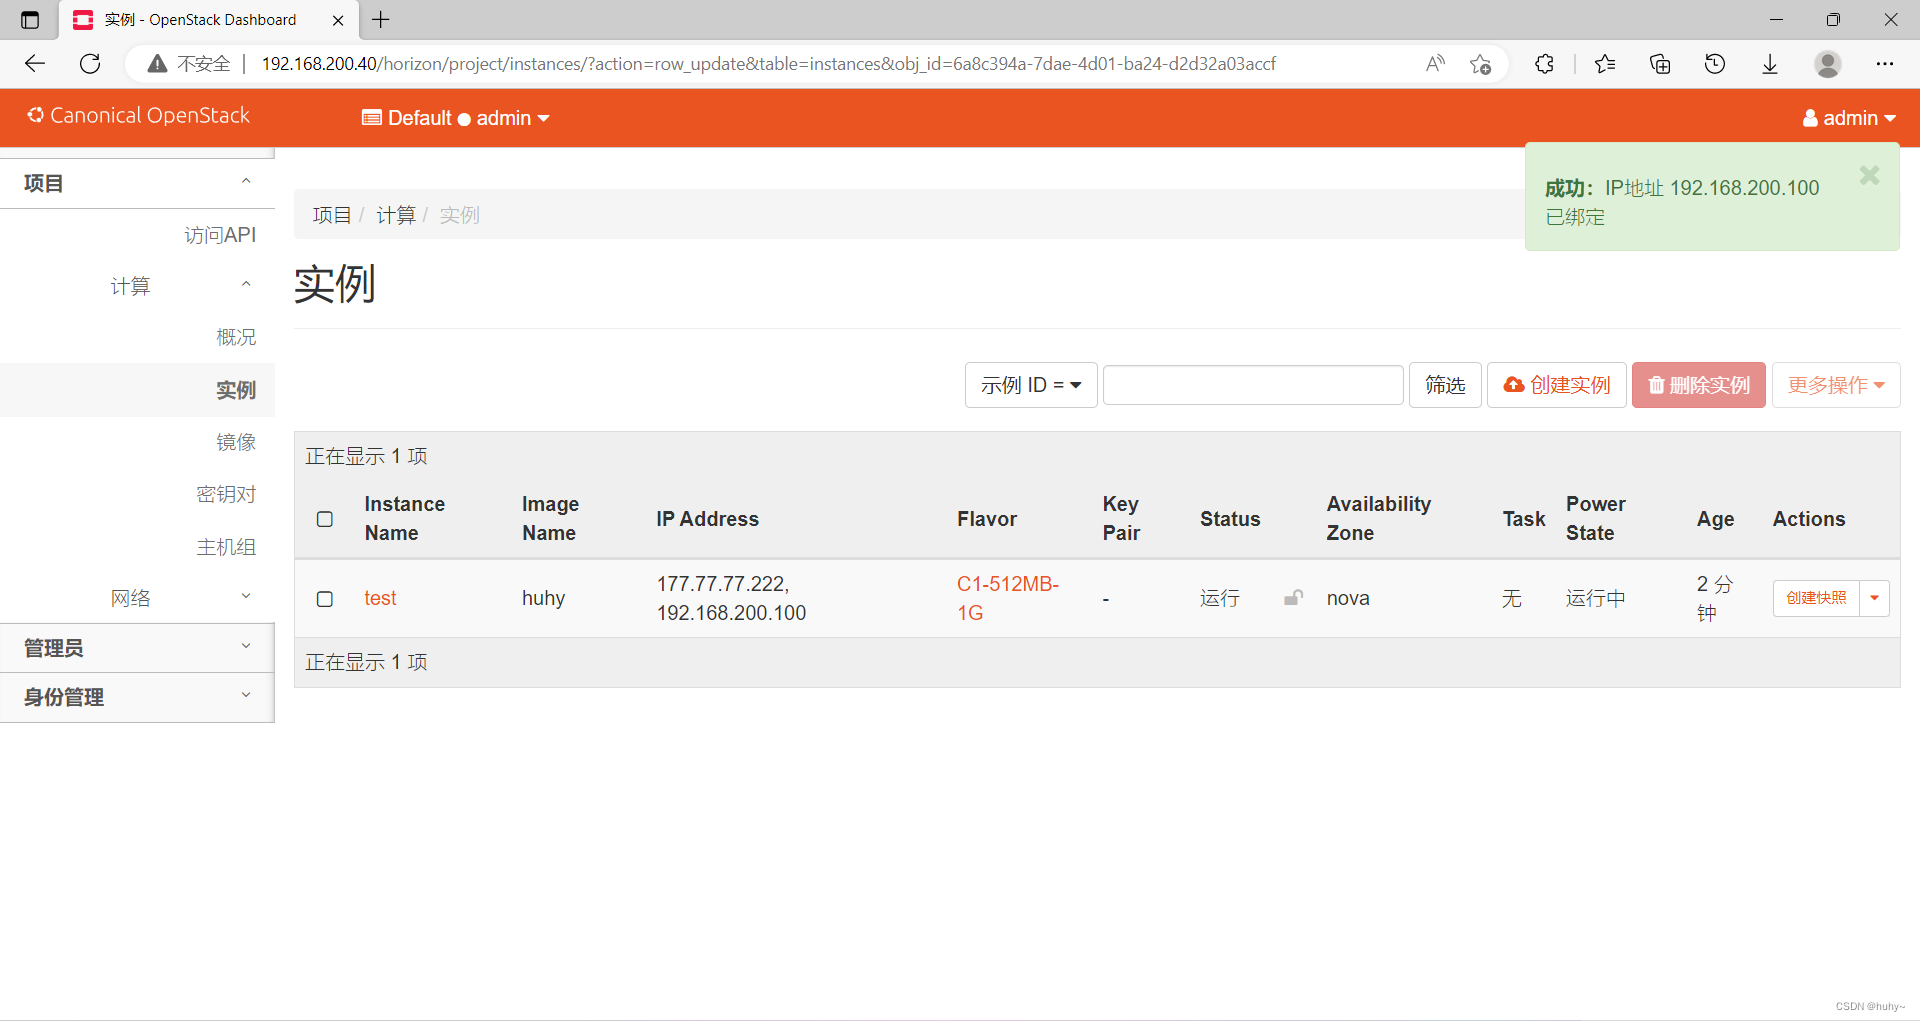This screenshot has height=1021, width=1920.
Task: Open the downloads arrow icon
Action: tap(1770, 64)
